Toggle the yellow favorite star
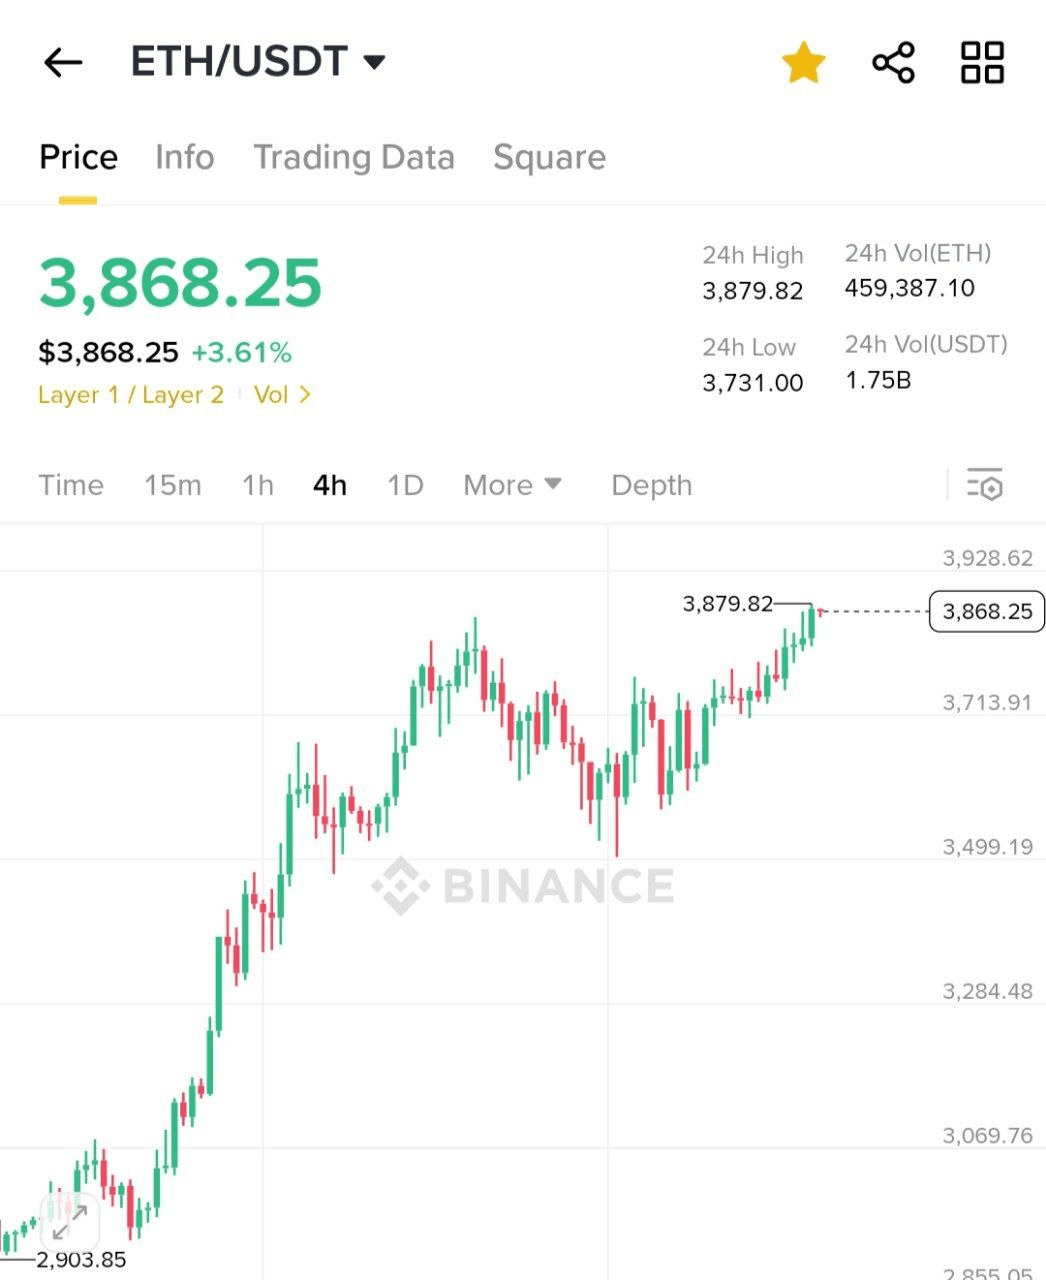Viewport: 1046px width, 1280px height. click(803, 63)
